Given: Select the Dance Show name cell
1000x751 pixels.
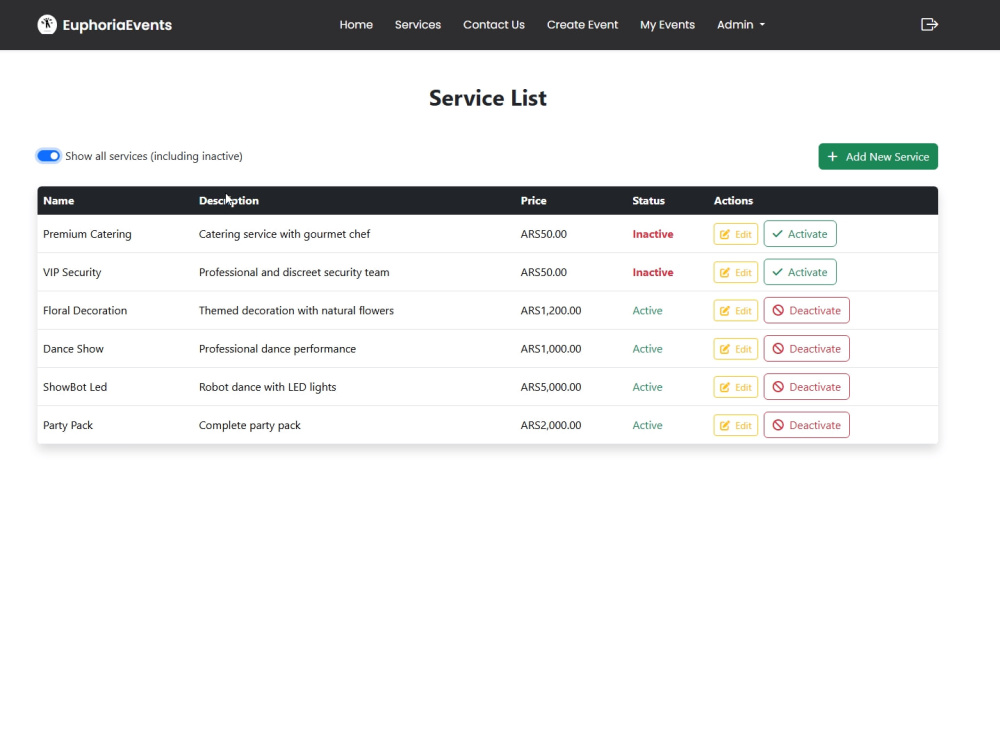Looking at the screenshot, I should click(x=73, y=349).
